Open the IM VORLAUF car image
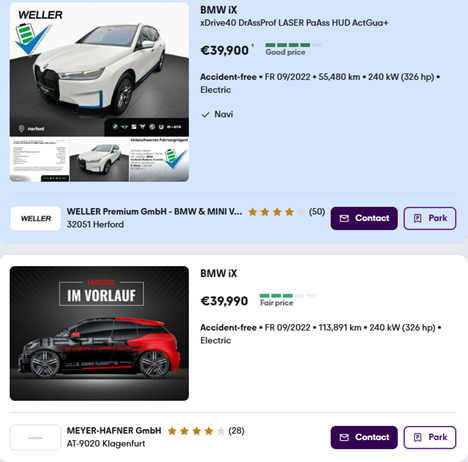 coord(99,333)
